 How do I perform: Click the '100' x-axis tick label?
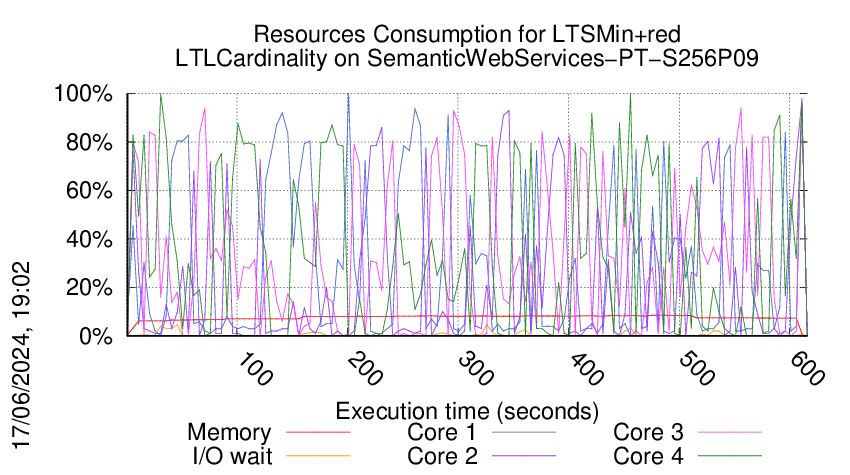point(255,369)
